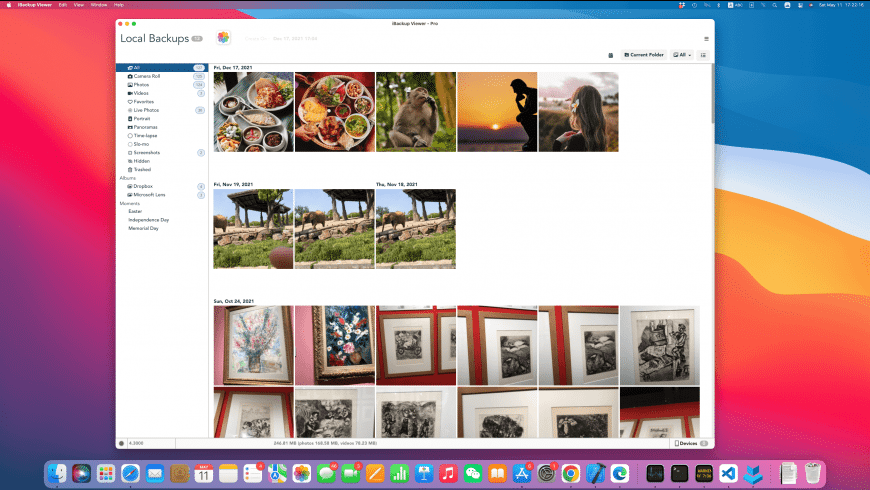Click the round status icon at bottom left
This screenshot has width=870, height=490.
click(x=122, y=443)
